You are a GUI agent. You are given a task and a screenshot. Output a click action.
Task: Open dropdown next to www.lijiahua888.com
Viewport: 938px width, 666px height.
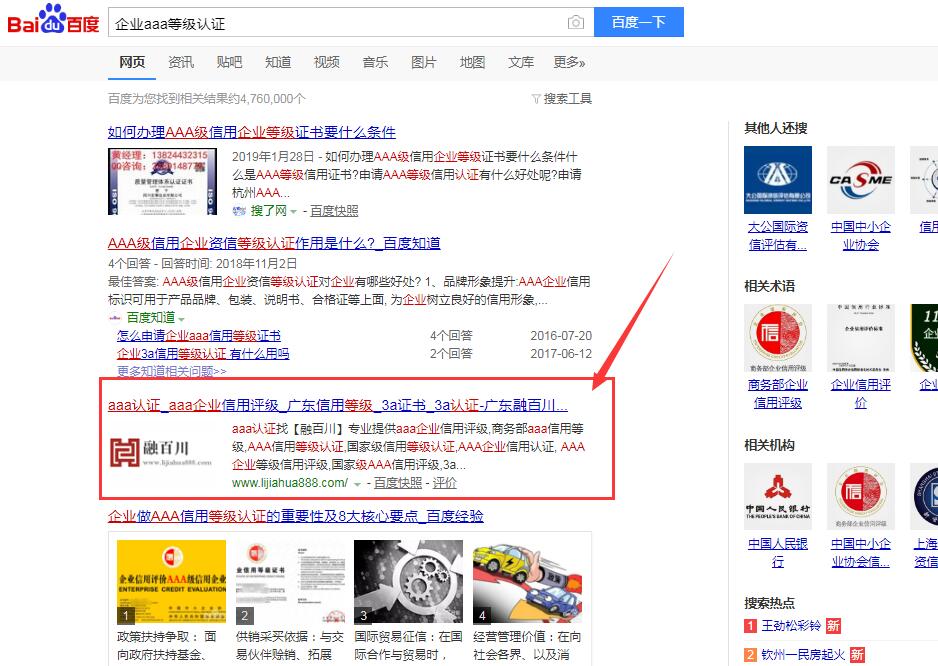(357, 484)
